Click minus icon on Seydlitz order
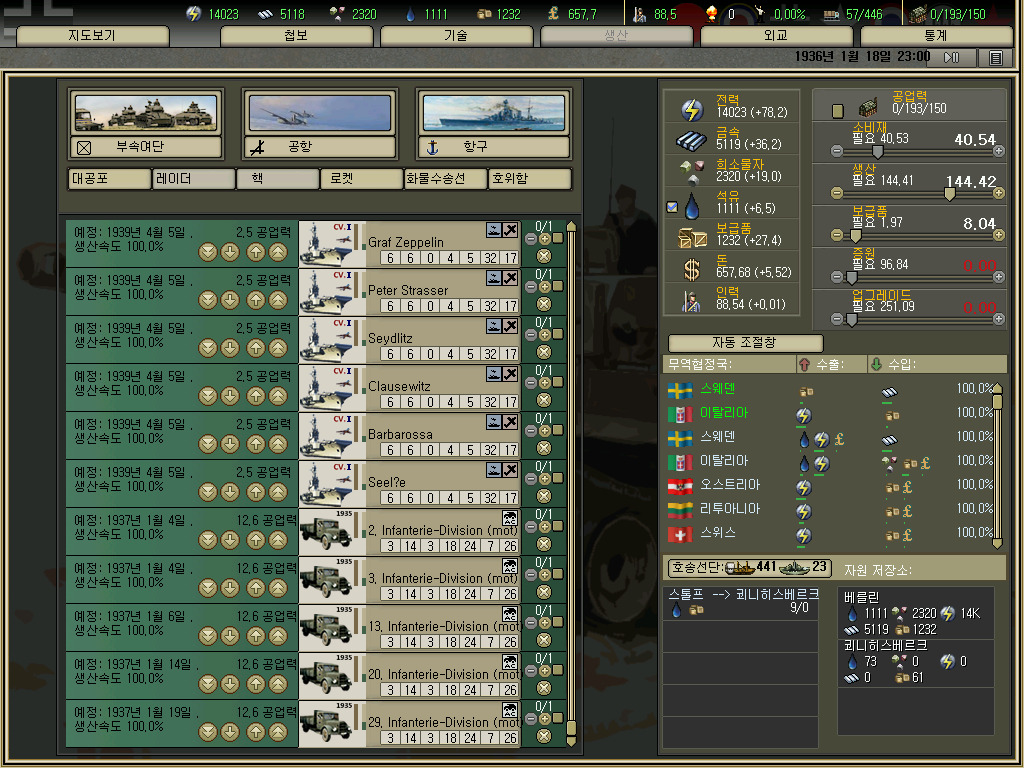 [x=531, y=334]
